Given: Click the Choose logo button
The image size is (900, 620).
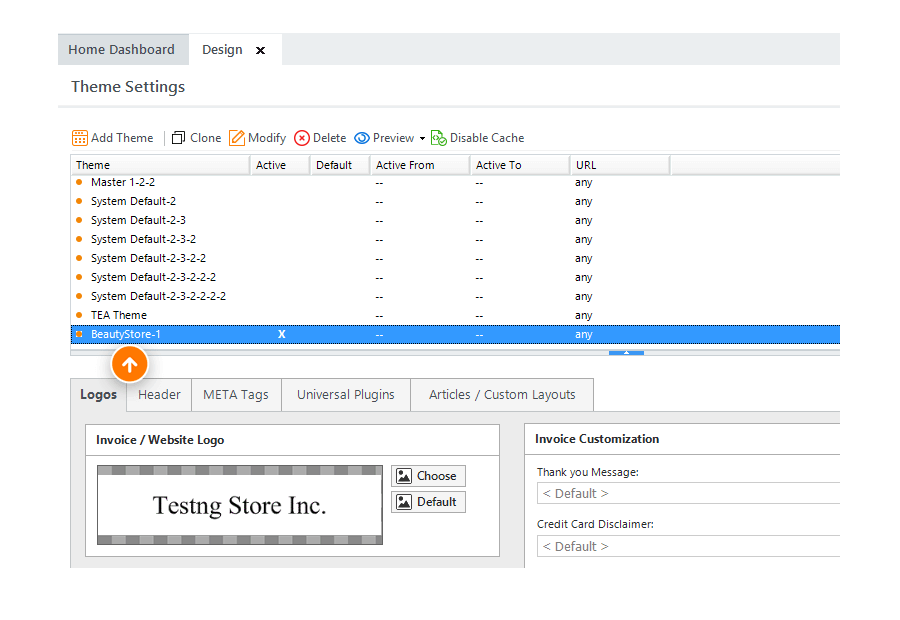Looking at the screenshot, I should pos(428,476).
